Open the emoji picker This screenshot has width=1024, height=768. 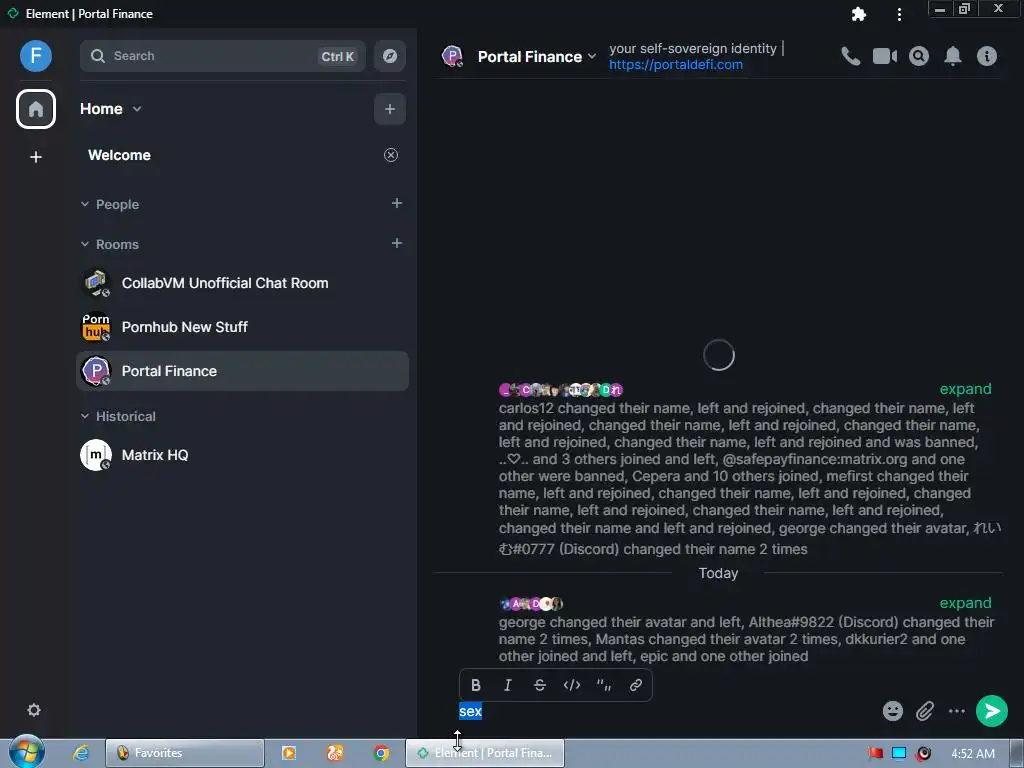(x=893, y=711)
